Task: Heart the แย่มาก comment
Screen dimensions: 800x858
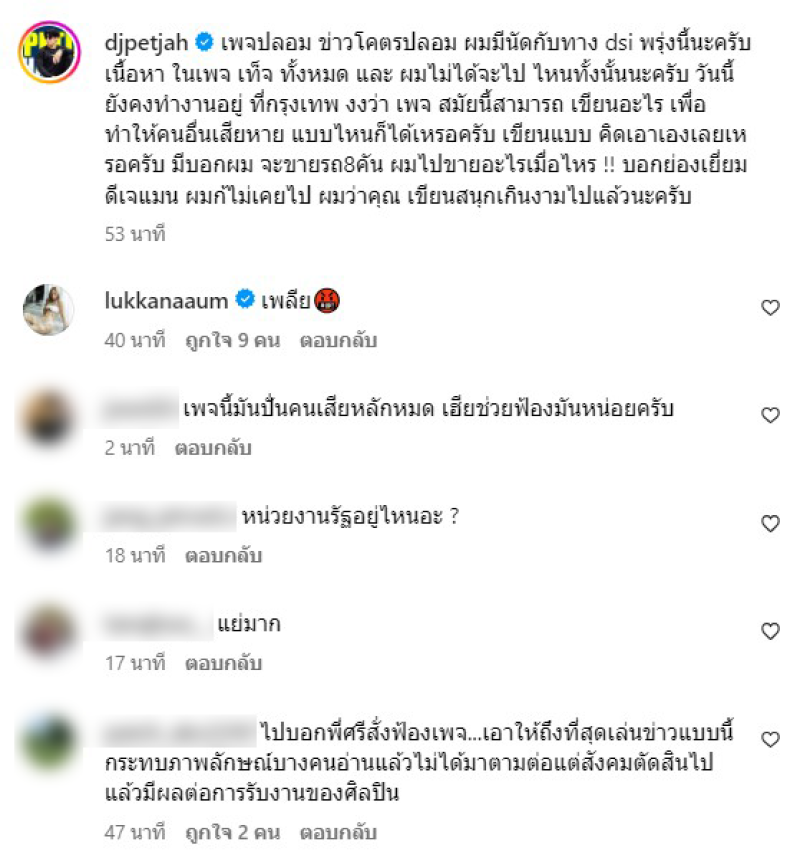Action: coord(770,631)
